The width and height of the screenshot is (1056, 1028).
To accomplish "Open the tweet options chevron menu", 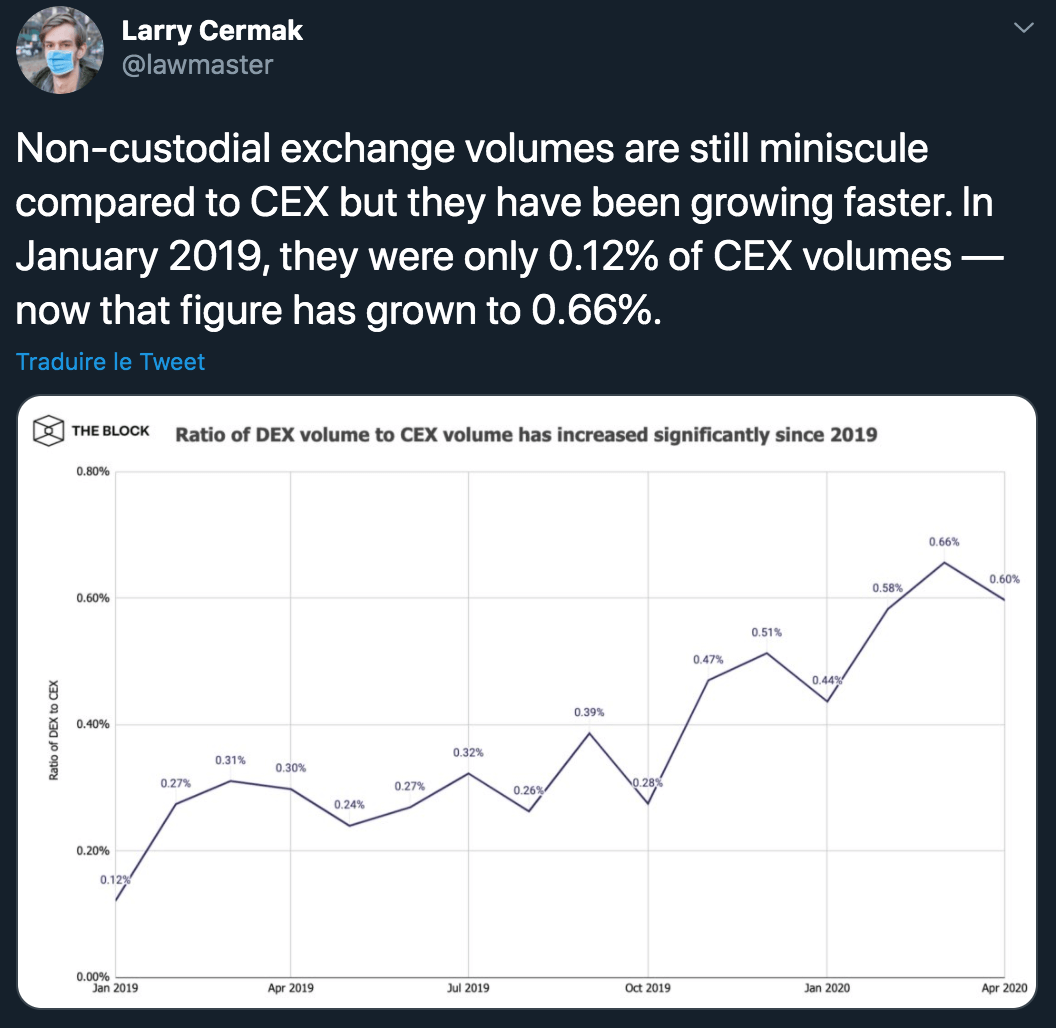I will 1024,29.
